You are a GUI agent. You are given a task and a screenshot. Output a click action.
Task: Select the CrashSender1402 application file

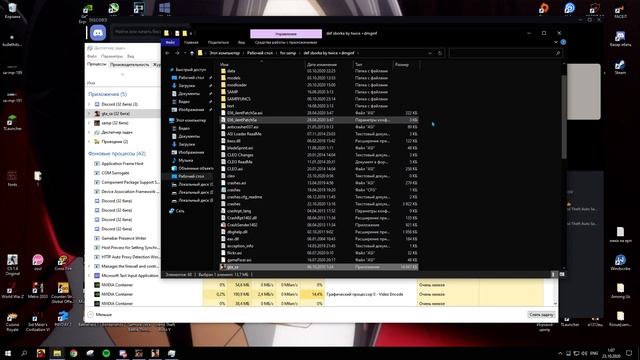(x=242, y=225)
